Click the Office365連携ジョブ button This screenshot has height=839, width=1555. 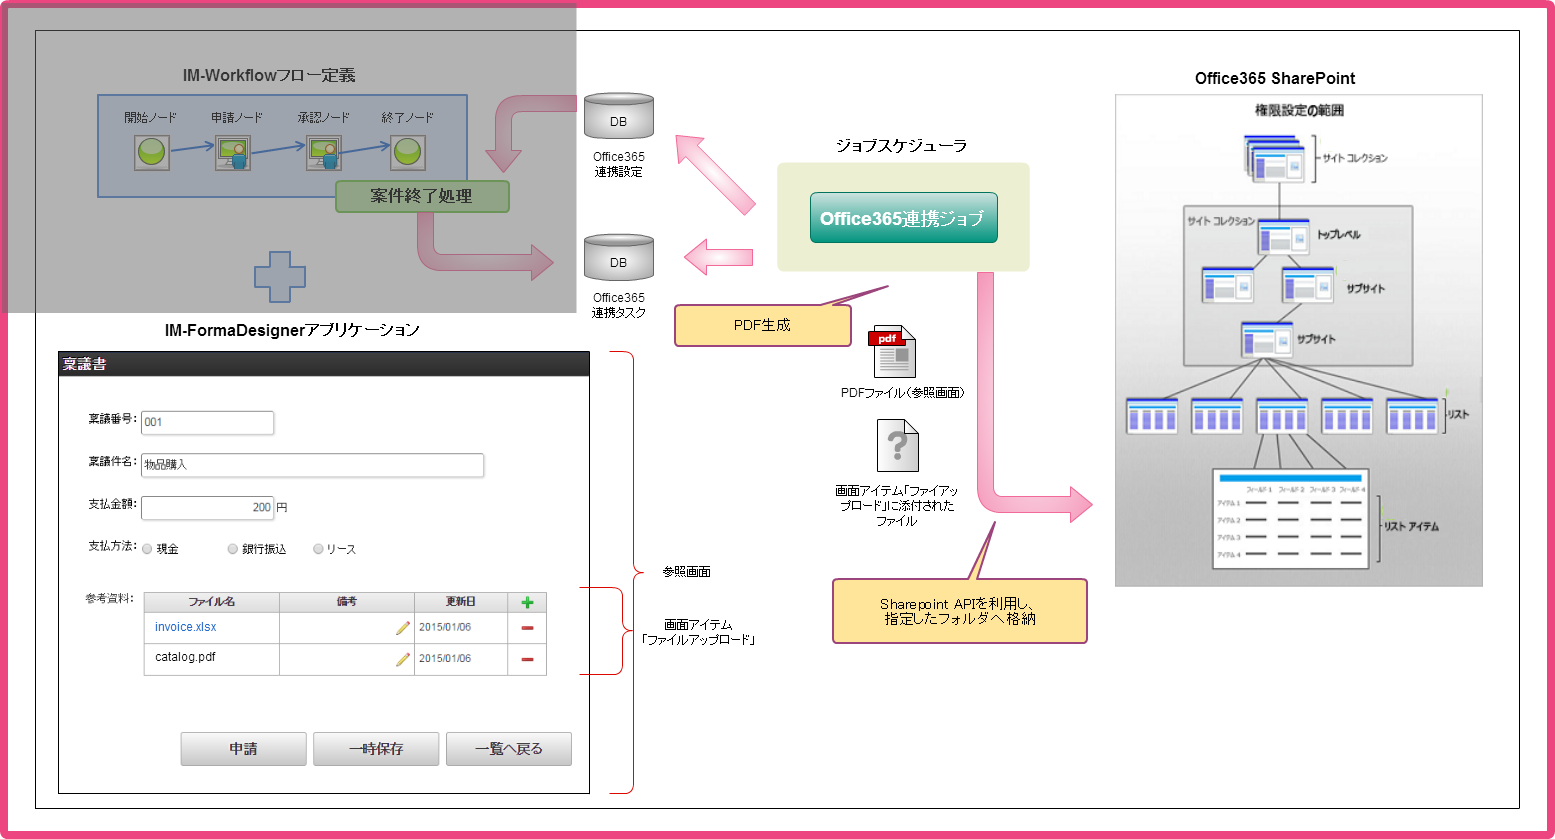point(903,218)
